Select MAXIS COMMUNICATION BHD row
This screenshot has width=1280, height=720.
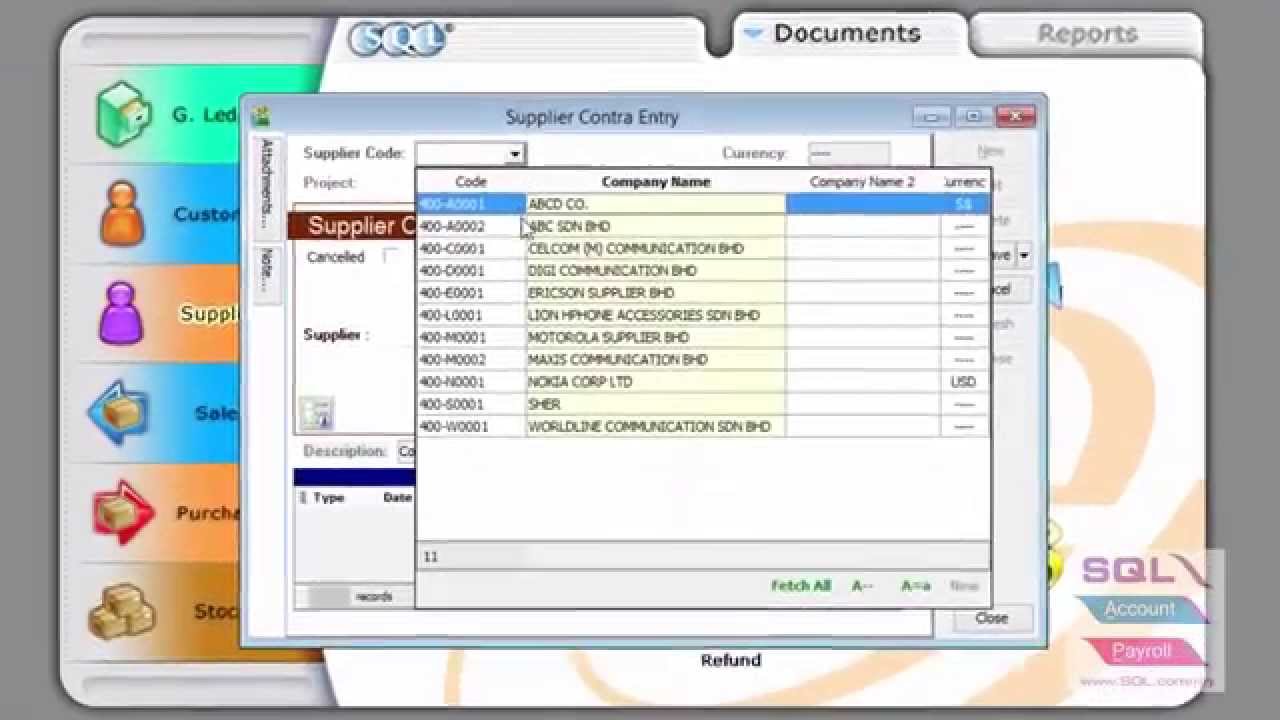point(703,359)
